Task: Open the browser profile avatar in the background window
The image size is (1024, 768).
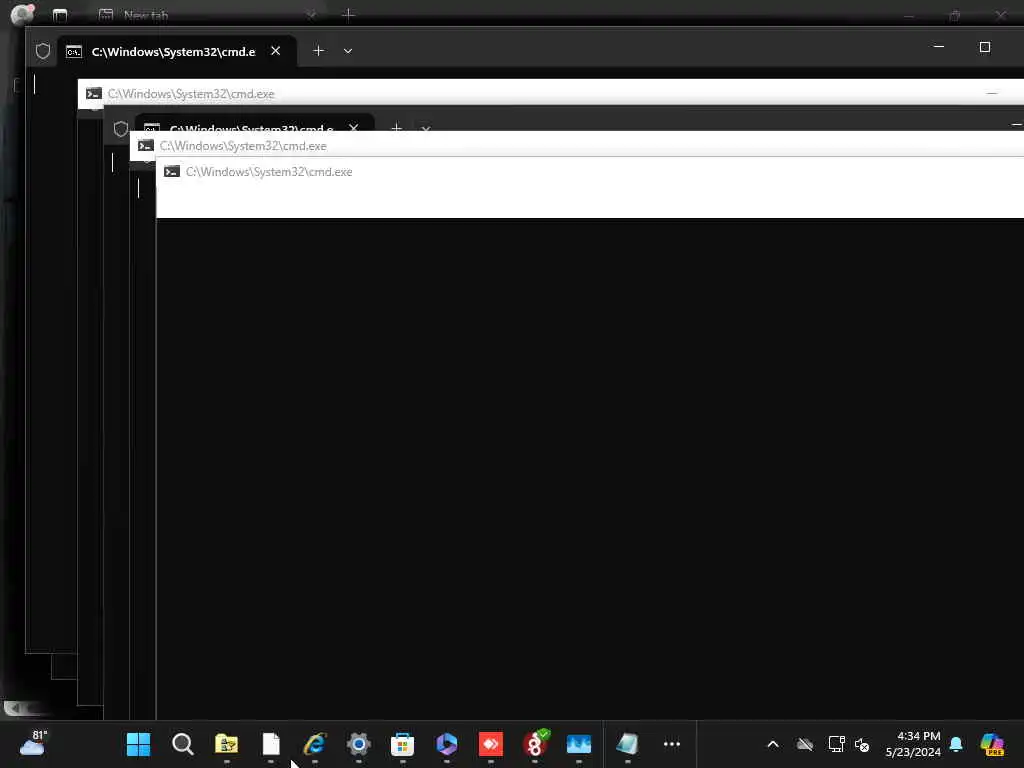Action: [22, 13]
